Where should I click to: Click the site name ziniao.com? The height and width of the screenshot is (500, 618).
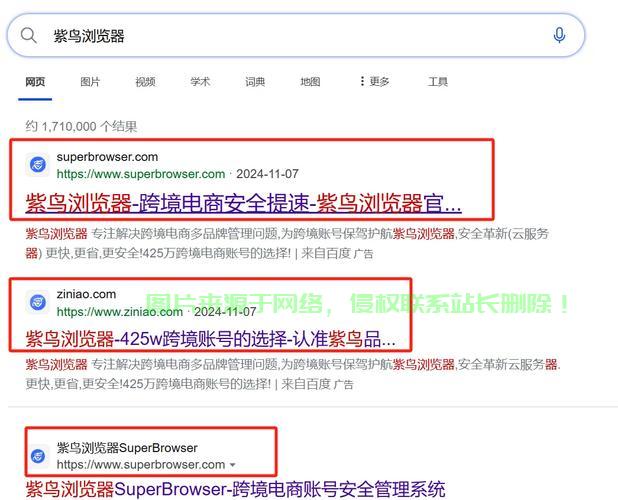coord(86,294)
